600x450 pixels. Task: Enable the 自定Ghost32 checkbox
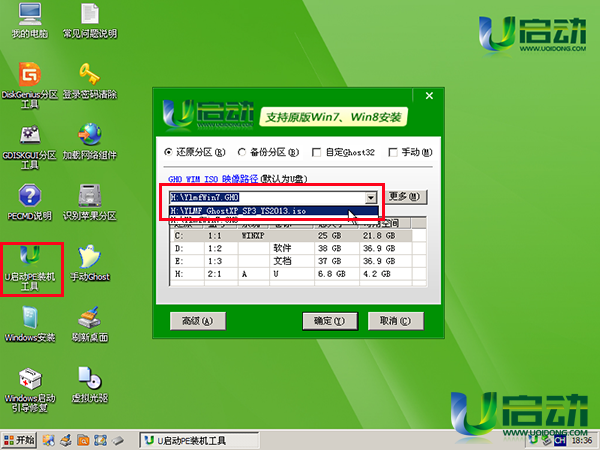317,153
